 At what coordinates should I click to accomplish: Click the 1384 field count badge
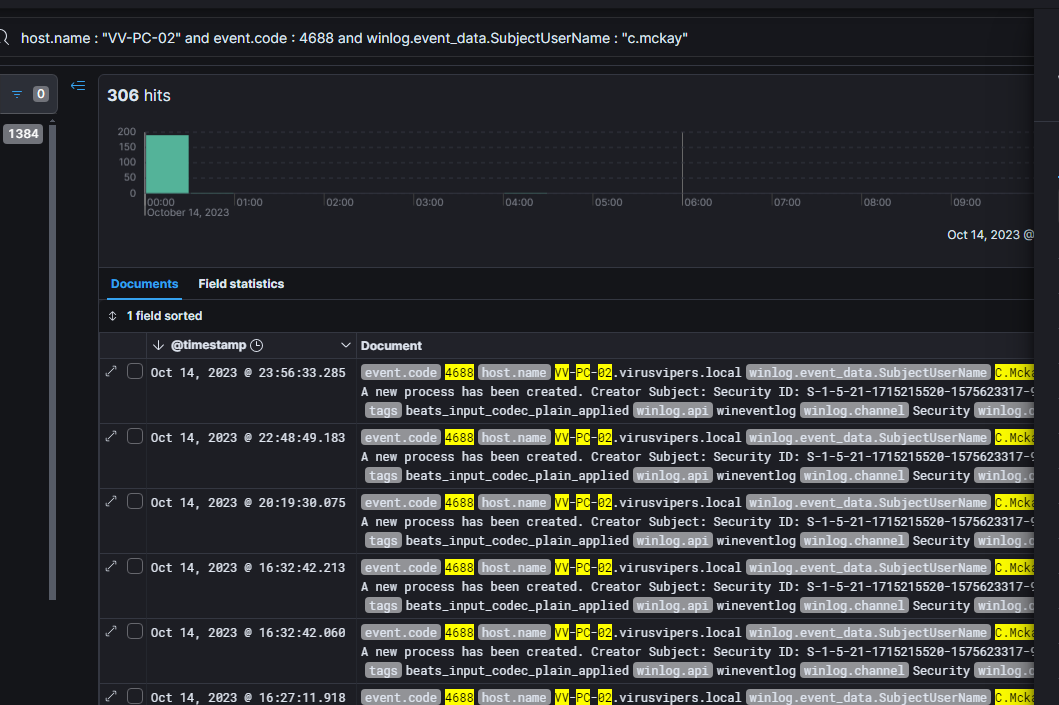tap(23, 134)
